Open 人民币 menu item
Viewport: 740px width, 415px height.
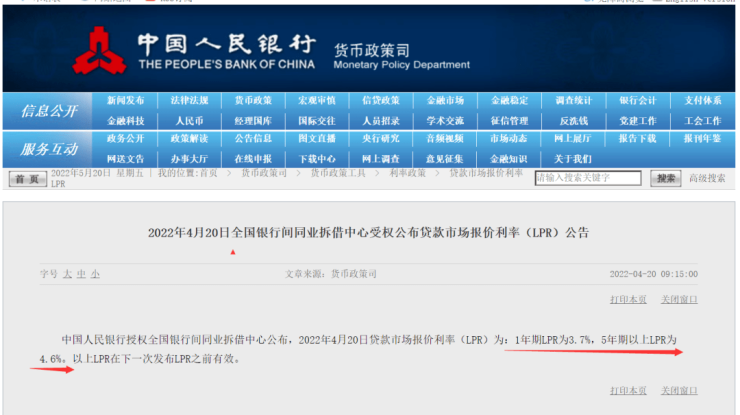tap(189, 121)
